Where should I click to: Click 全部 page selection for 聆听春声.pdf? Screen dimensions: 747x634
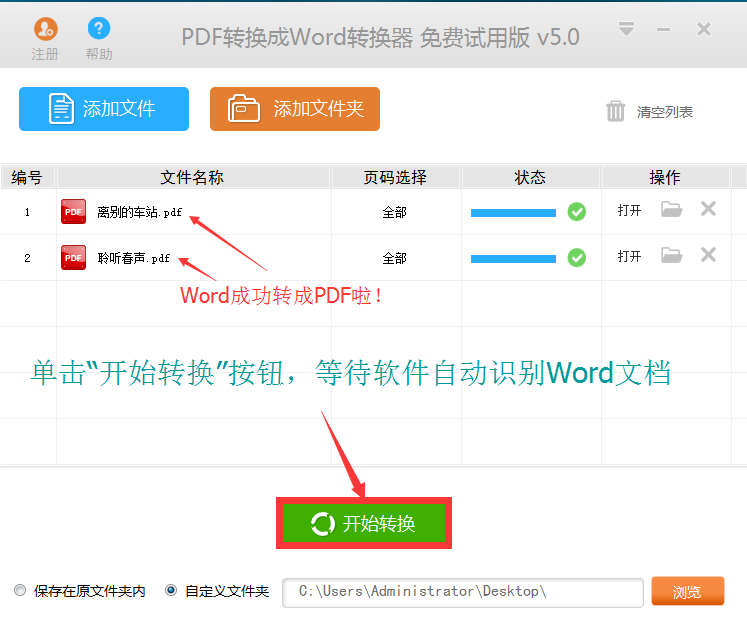click(394, 259)
